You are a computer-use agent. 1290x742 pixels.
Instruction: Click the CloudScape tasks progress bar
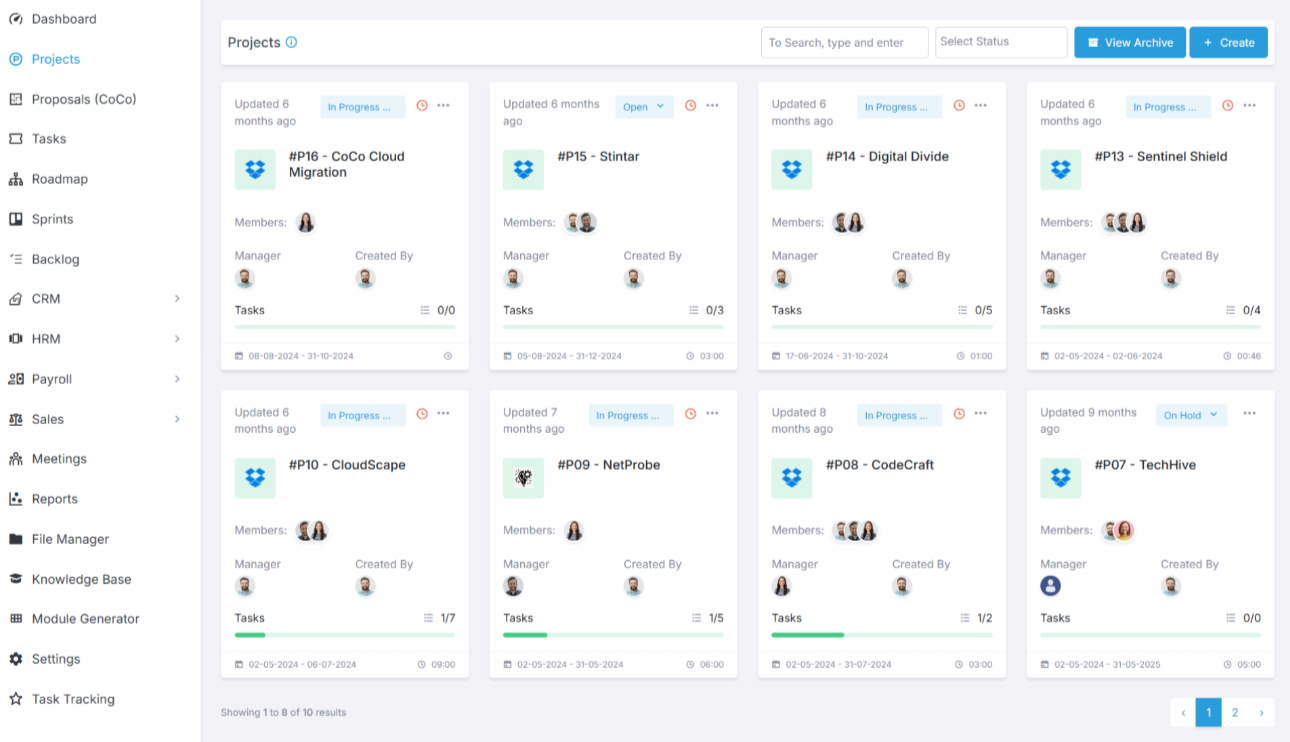tap(344, 635)
